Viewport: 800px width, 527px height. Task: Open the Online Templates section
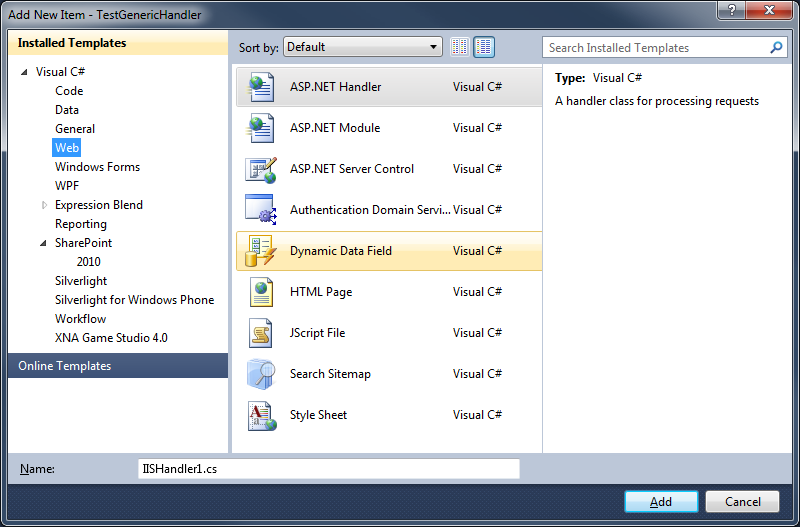pos(118,366)
